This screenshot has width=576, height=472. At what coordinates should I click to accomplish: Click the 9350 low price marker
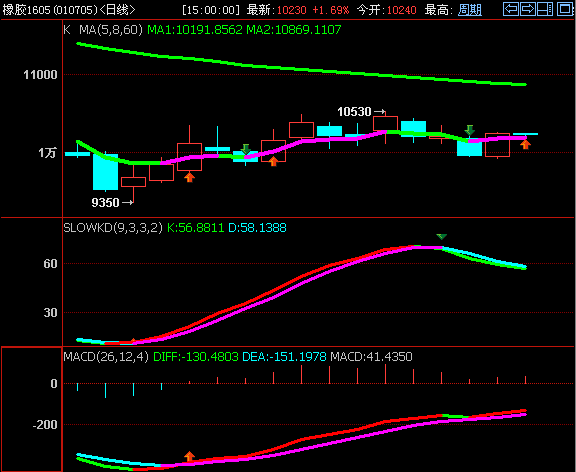(x=112, y=202)
